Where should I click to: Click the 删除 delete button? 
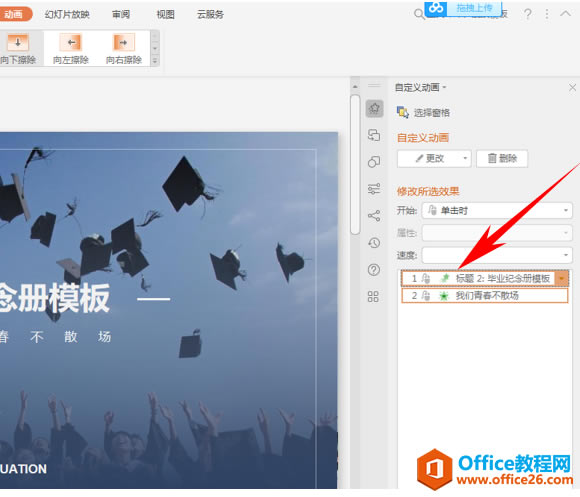502,159
